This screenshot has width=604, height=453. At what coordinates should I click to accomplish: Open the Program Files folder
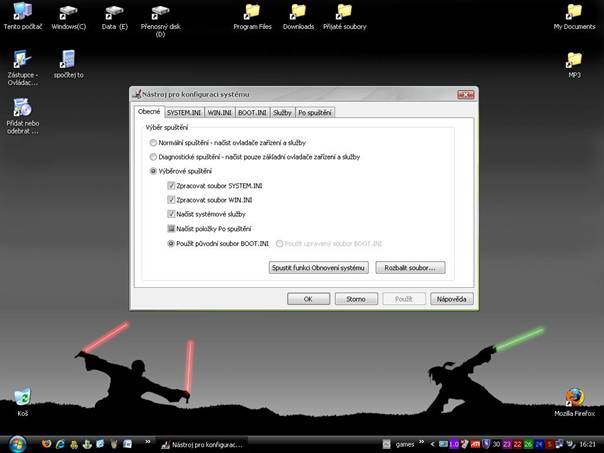pos(252,15)
